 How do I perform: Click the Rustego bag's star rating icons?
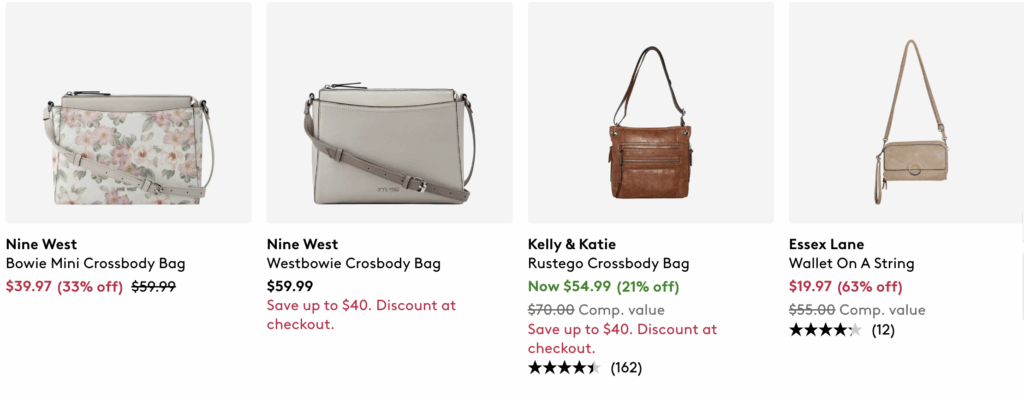(x=564, y=368)
